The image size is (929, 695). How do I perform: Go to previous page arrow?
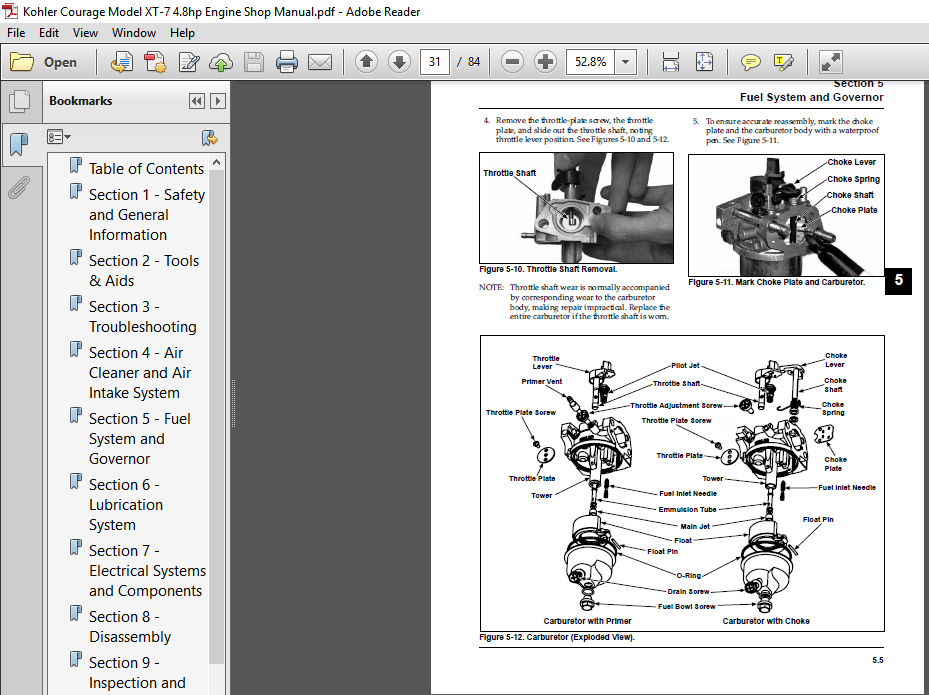click(366, 61)
